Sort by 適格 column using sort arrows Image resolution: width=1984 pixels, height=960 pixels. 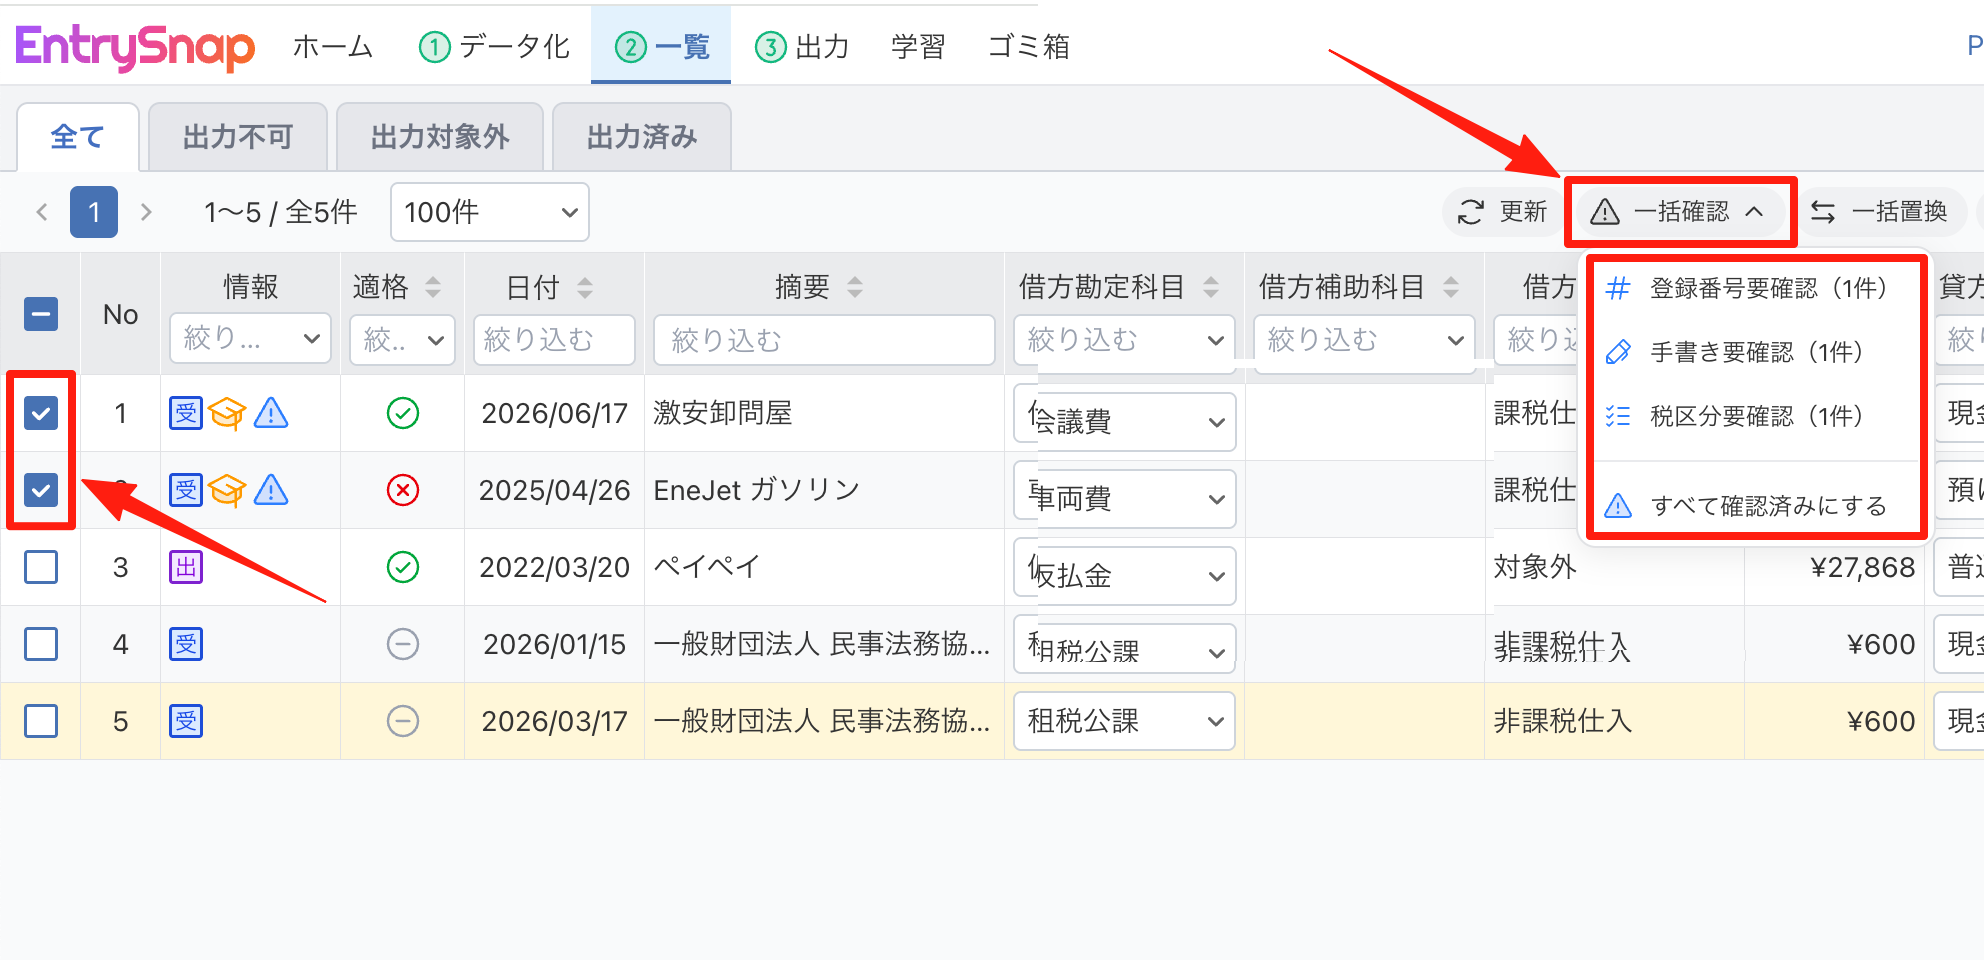coord(433,287)
